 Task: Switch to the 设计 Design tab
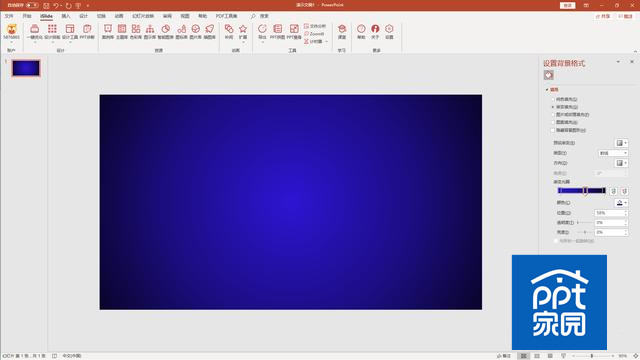point(83,16)
